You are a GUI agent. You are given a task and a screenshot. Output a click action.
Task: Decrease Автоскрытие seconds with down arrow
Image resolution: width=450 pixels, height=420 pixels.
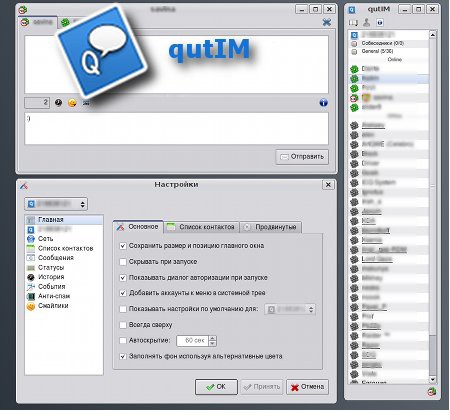coord(213,343)
